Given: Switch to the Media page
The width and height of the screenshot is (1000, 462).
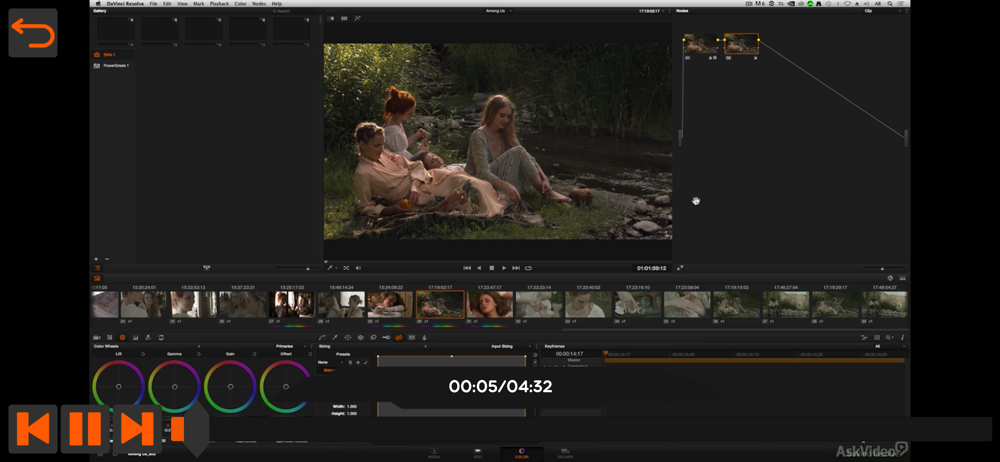Looking at the screenshot, I should pyautogui.click(x=434, y=453).
